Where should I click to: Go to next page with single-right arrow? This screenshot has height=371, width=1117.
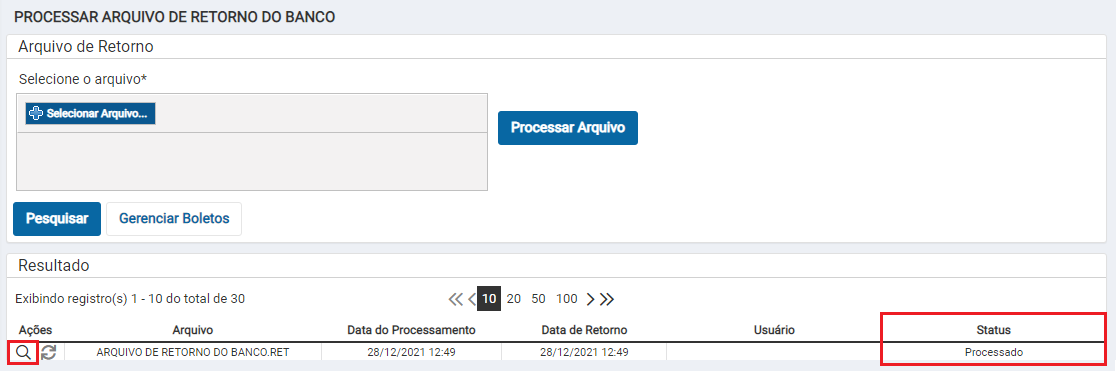pos(590,299)
